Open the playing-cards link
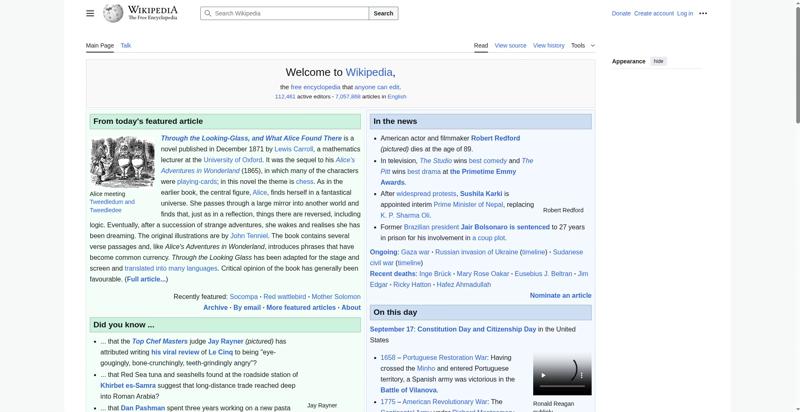Screen dimensions: 800x412 pos(197,182)
